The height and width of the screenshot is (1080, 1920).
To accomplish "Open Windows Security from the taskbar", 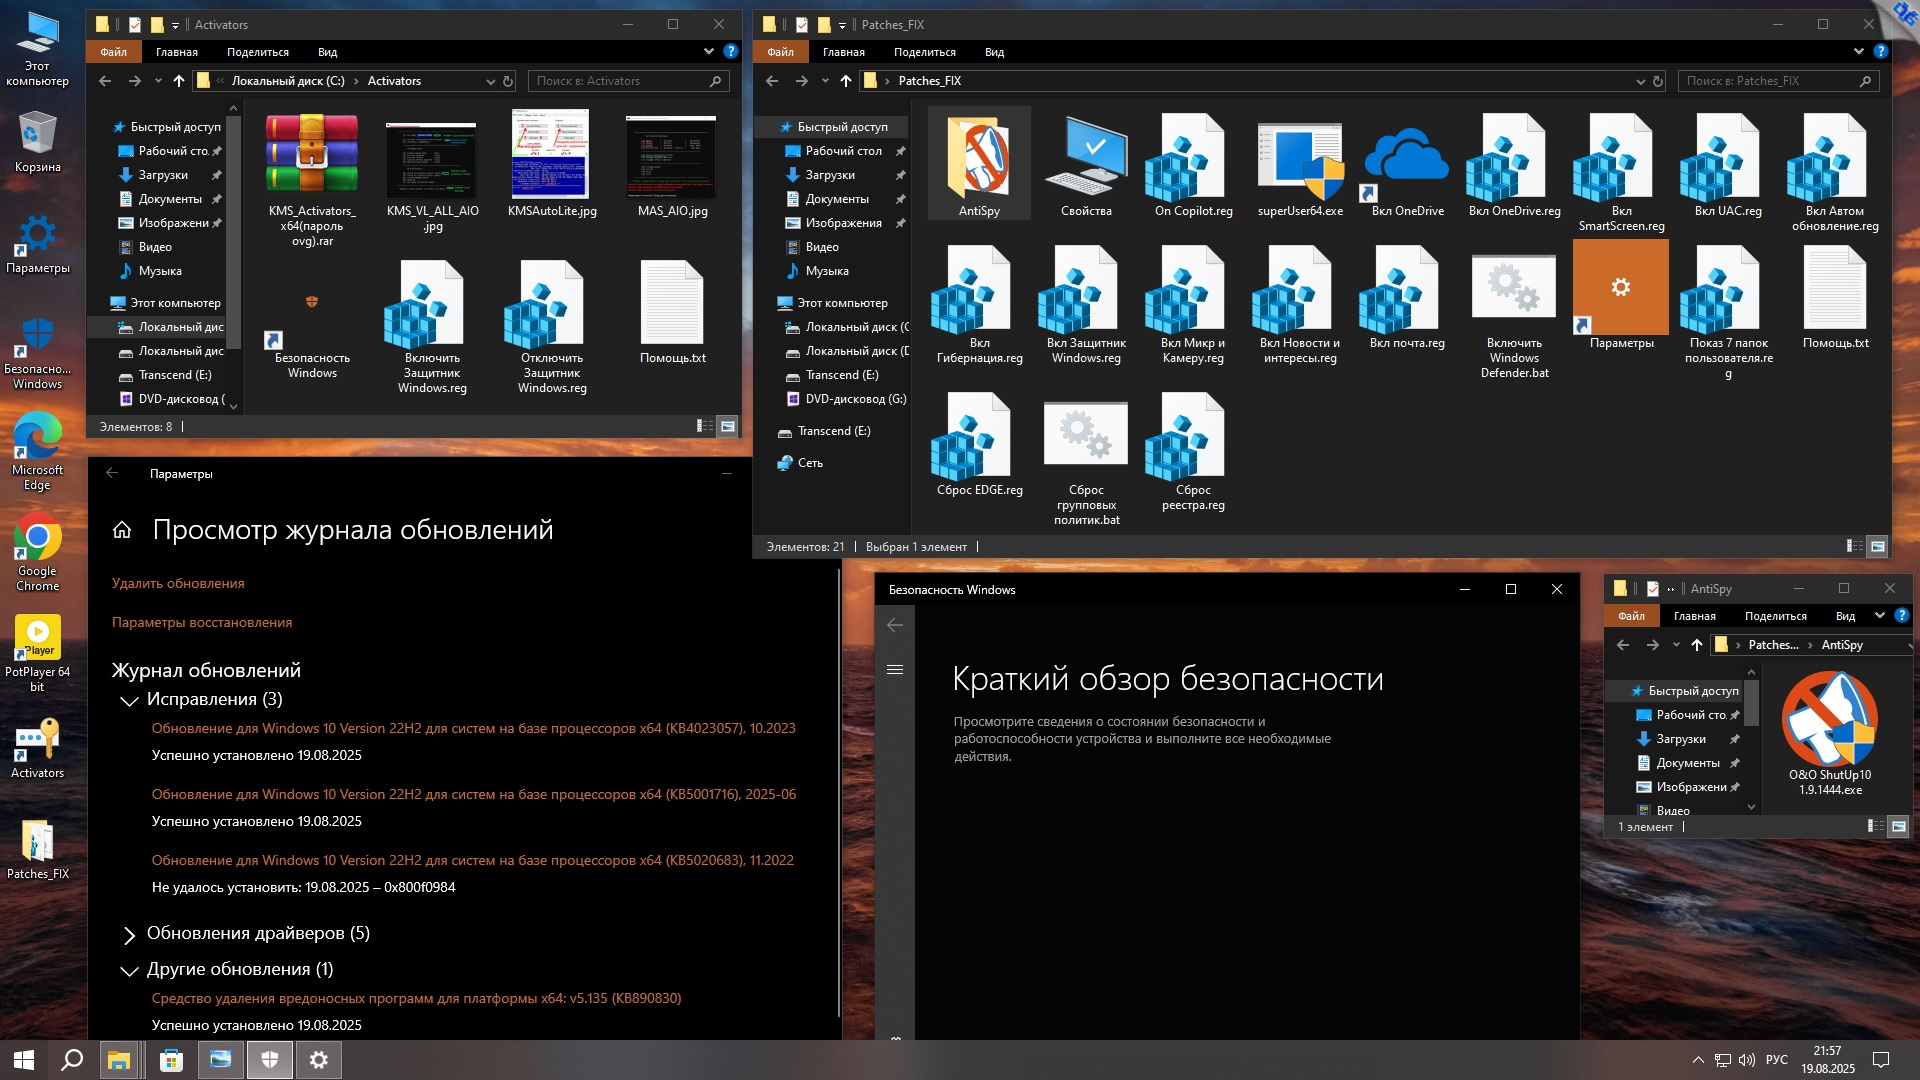I will coord(269,1060).
